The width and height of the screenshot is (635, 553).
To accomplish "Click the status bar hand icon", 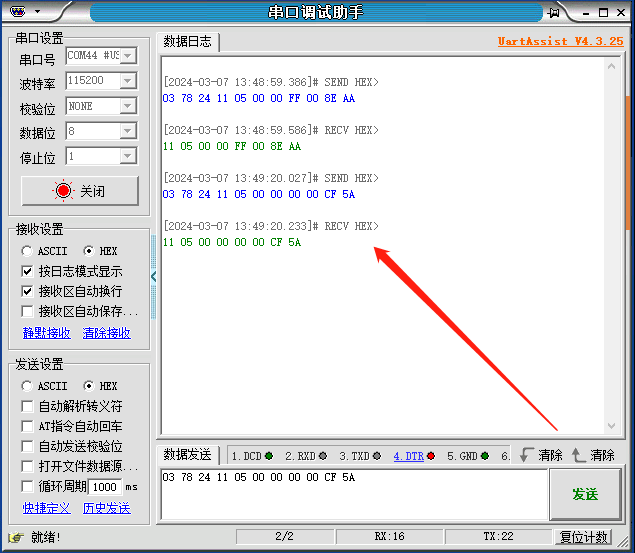I will [x=16, y=538].
